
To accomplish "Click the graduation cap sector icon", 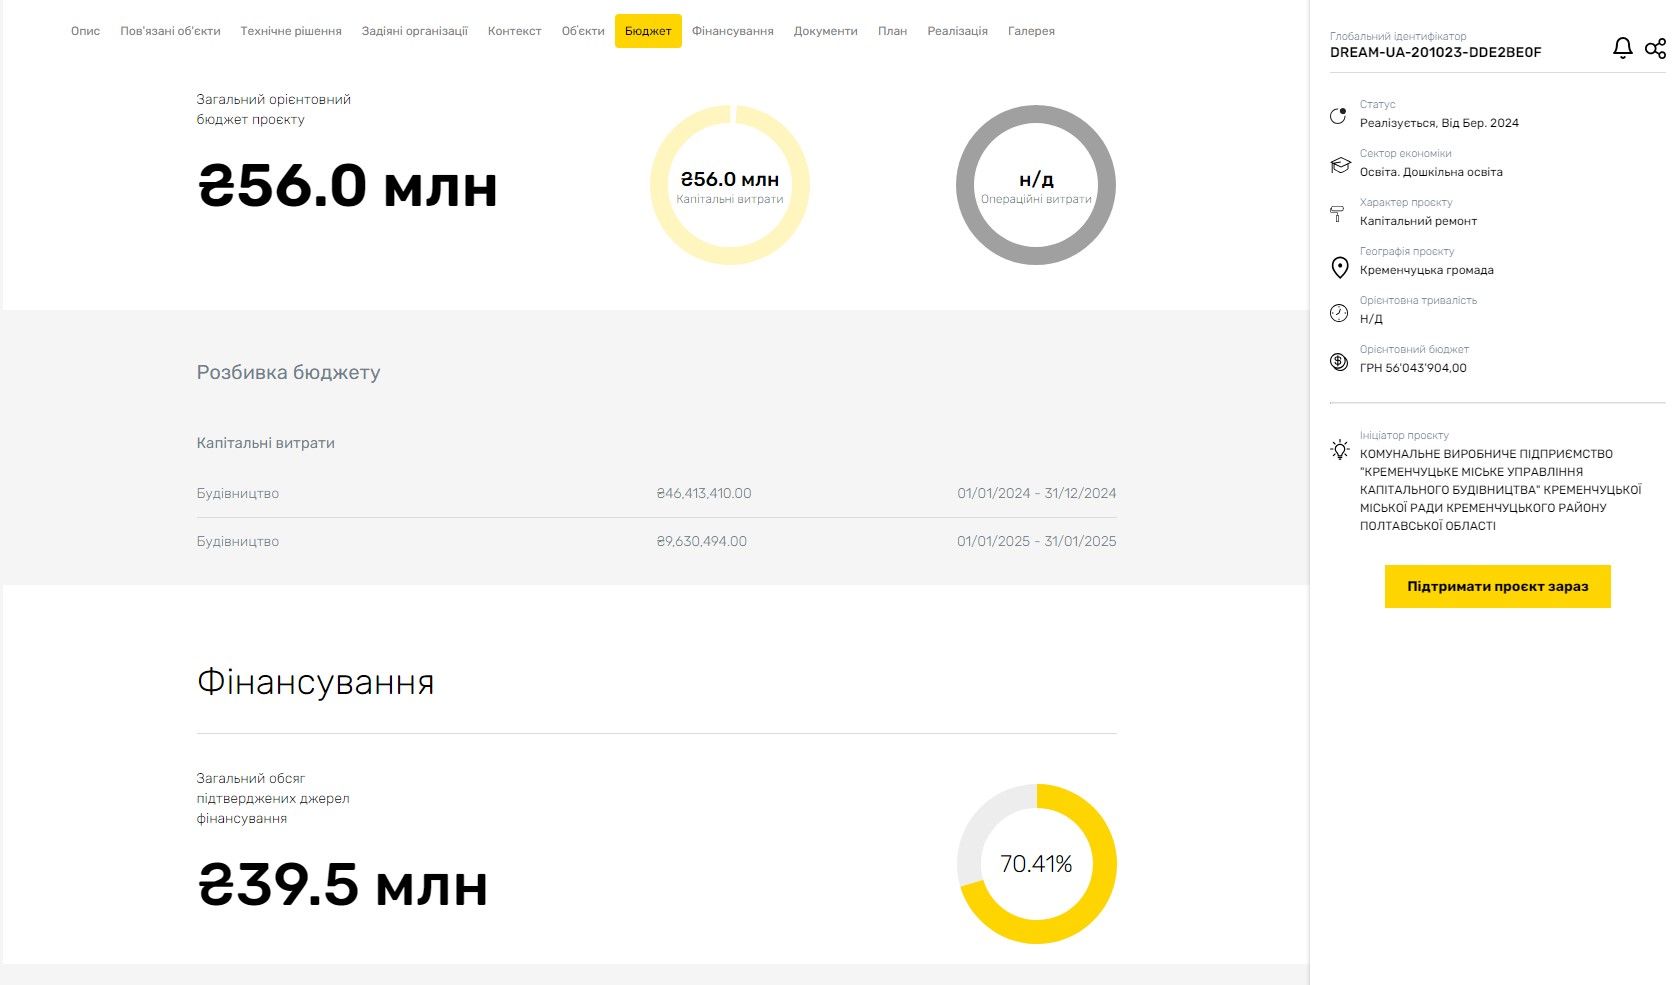I will tap(1340, 165).
